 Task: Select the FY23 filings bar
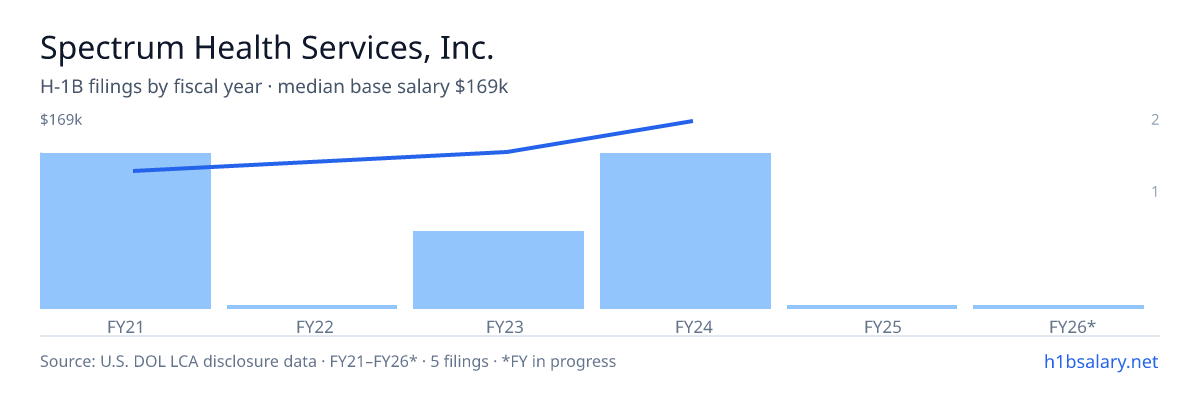coord(498,270)
